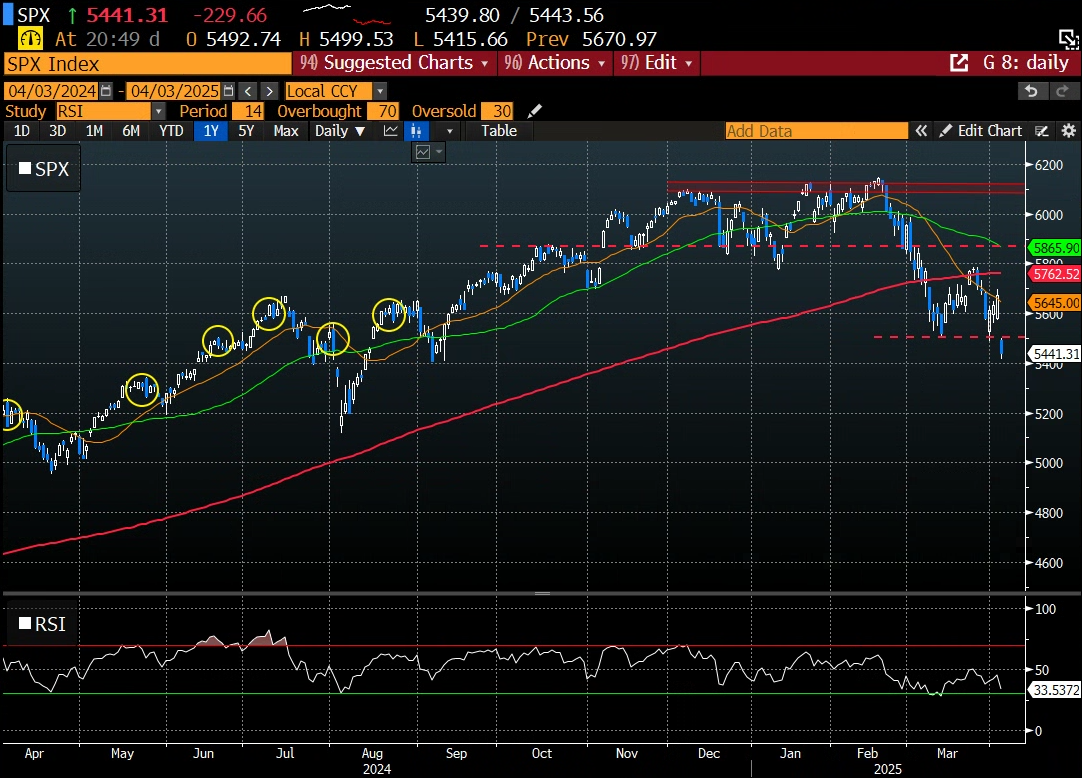Click the Period 14 field

point(248,111)
